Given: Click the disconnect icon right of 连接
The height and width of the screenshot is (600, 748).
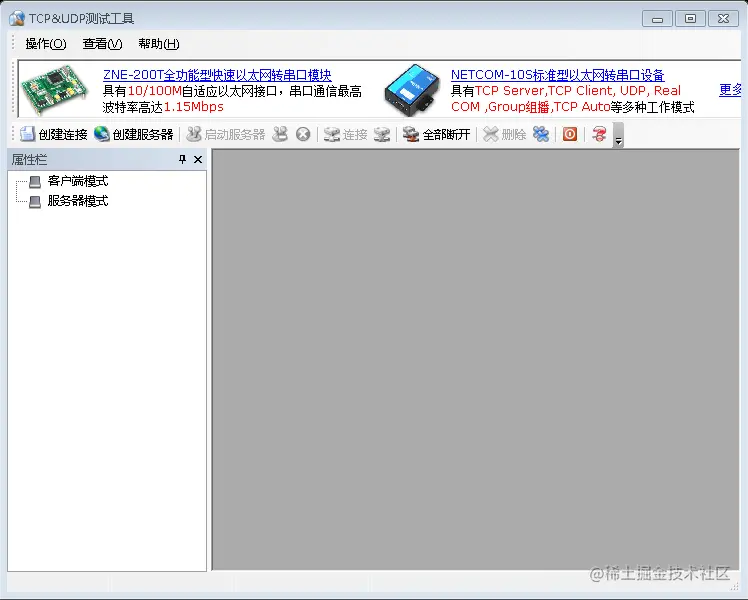Looking at the screenshot, I should pos(382,134).
